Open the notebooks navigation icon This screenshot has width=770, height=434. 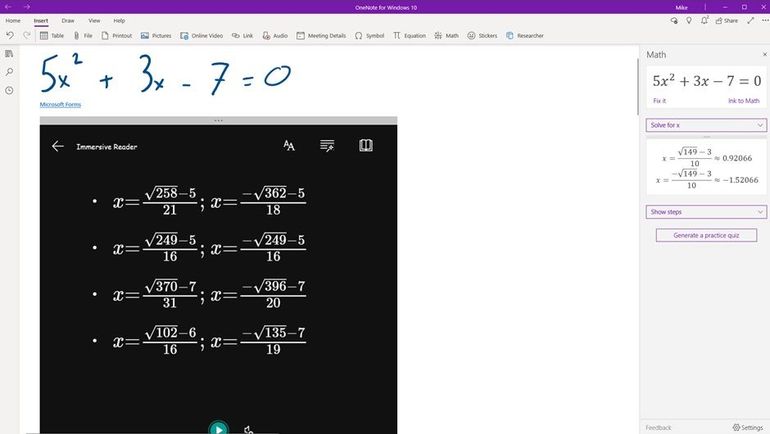pos(9,54)
